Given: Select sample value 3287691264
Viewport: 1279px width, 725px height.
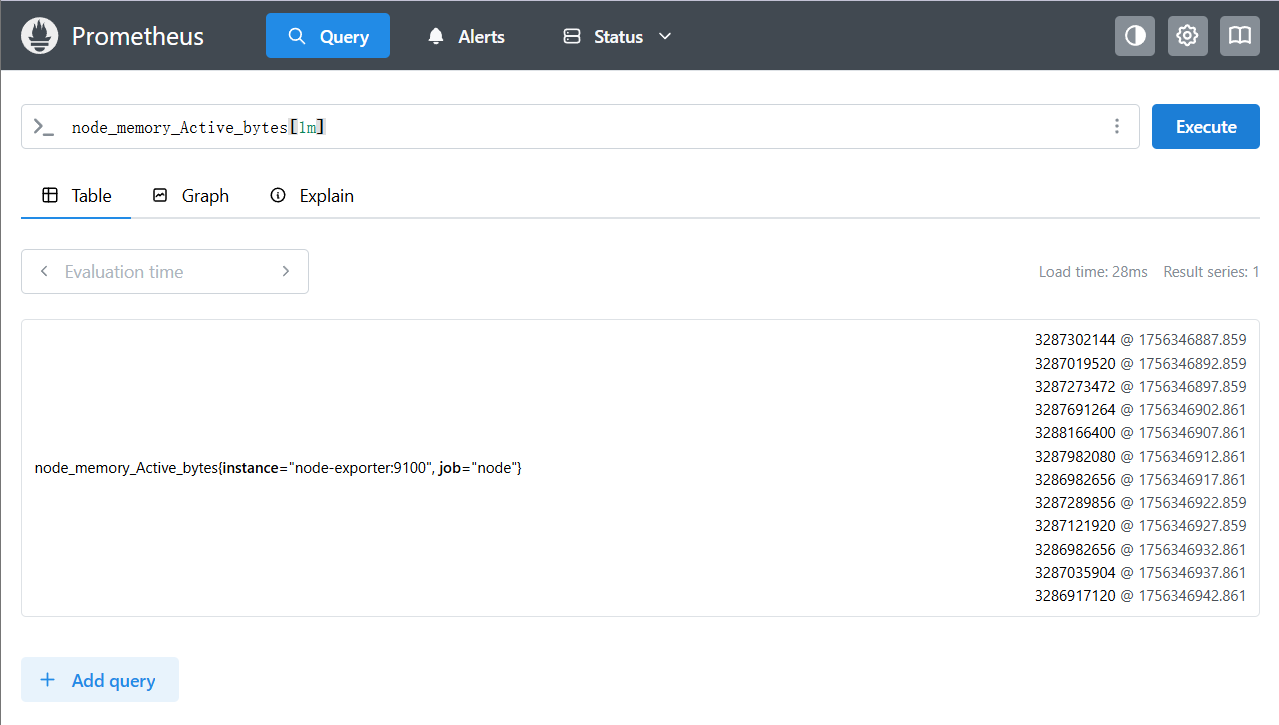Looking at the screenshot, I should [x=1075, y=409].
